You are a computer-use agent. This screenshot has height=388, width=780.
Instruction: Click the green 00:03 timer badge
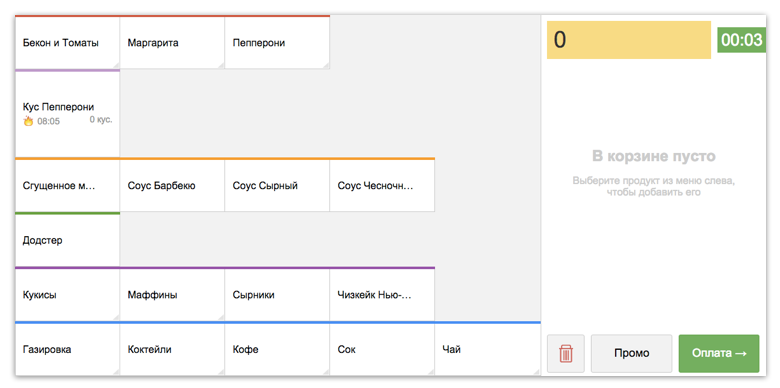pyautogui.click(x=741, y=40)
